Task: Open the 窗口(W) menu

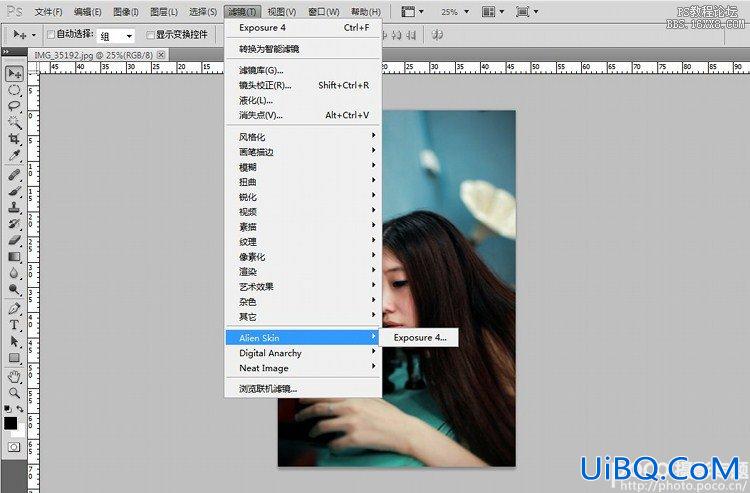Action: click(x=323, y=11)
